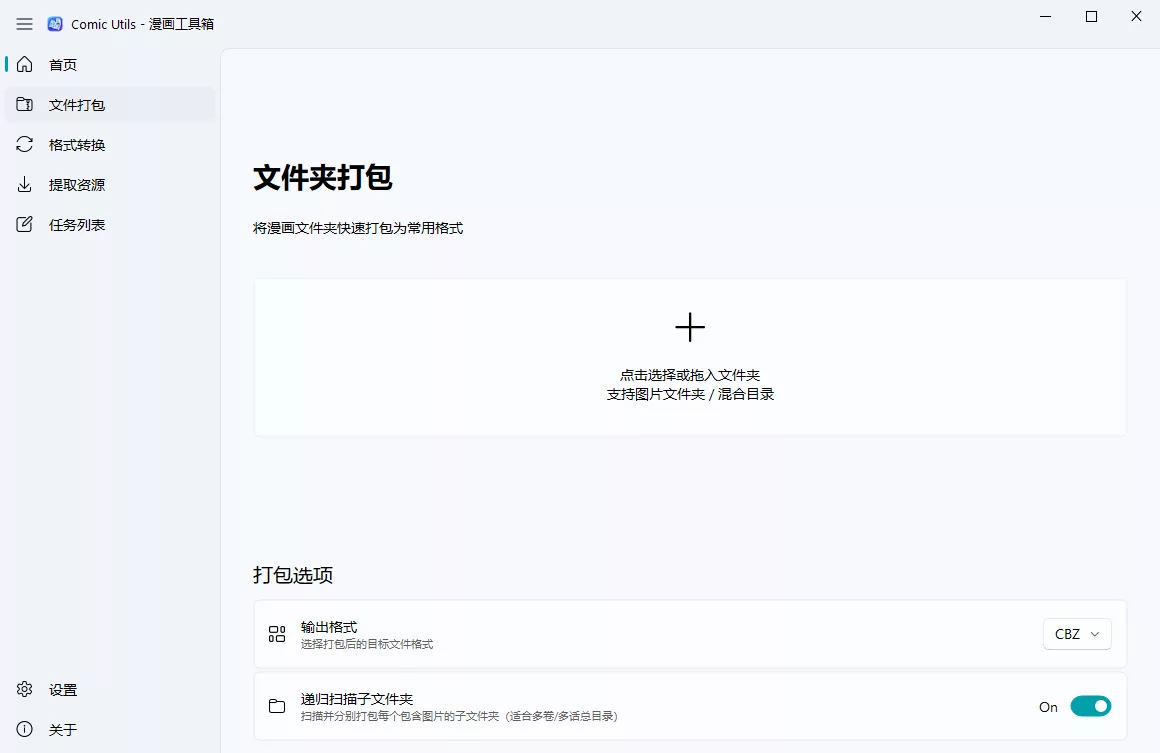Click the 点击选择或拖入文件夹 drop area text

[689, 375]
